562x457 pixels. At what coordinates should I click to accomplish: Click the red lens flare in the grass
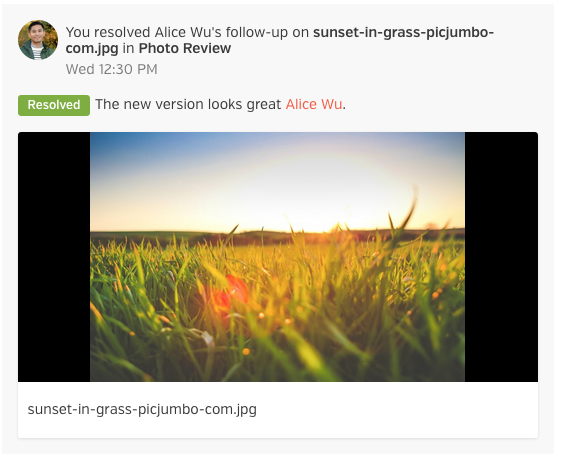[x=229, y=292]
